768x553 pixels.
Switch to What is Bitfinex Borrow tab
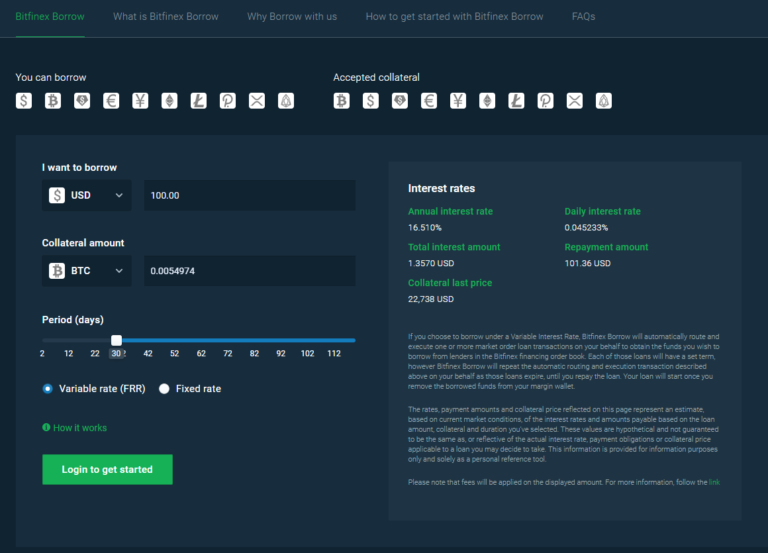165,17
